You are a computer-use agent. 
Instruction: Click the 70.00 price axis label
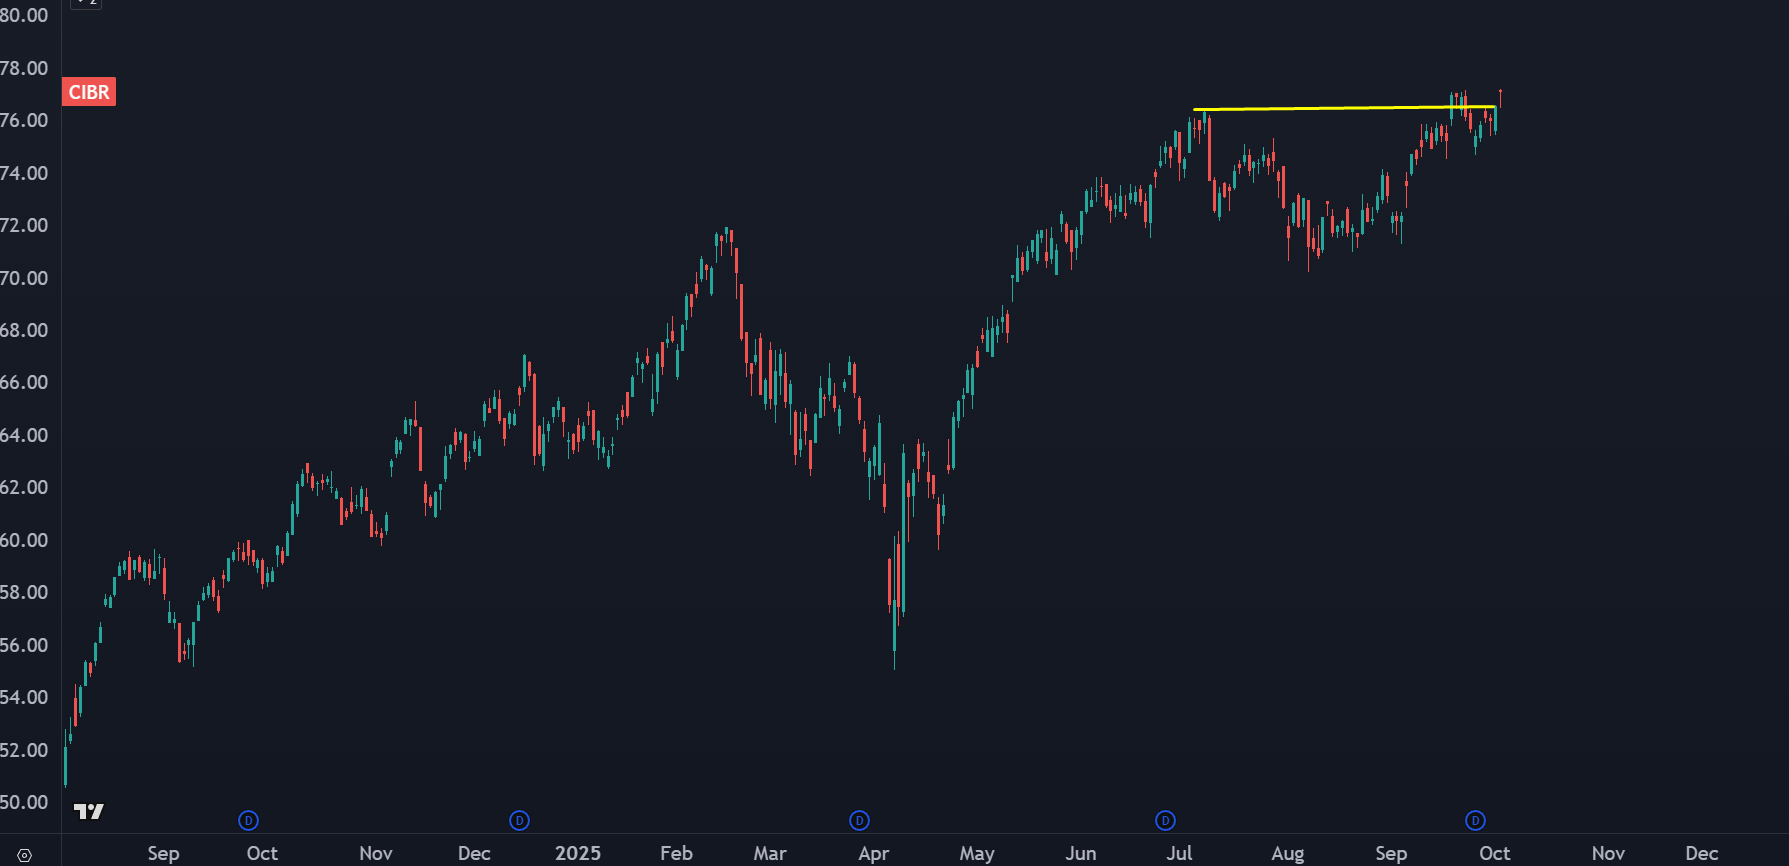click(24, 278)
